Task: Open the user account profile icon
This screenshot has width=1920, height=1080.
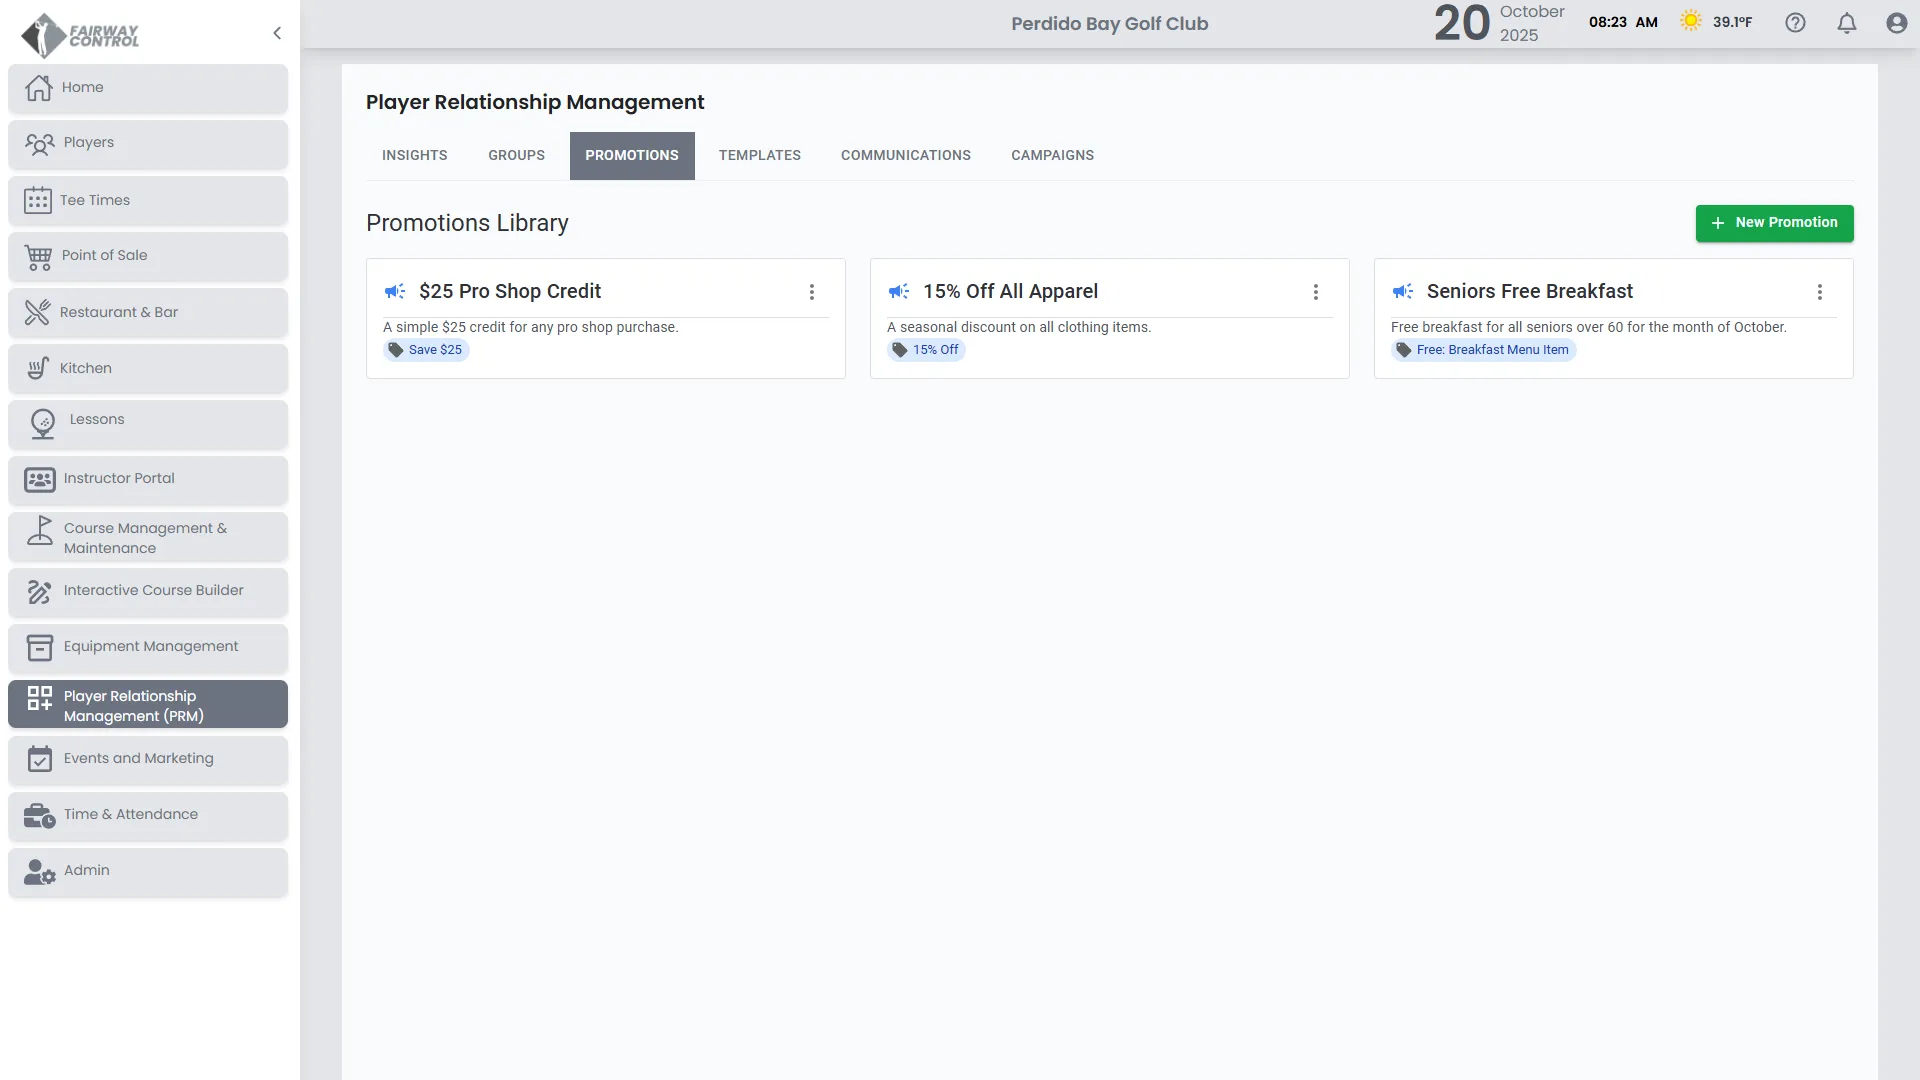Action: [1896, 23]
